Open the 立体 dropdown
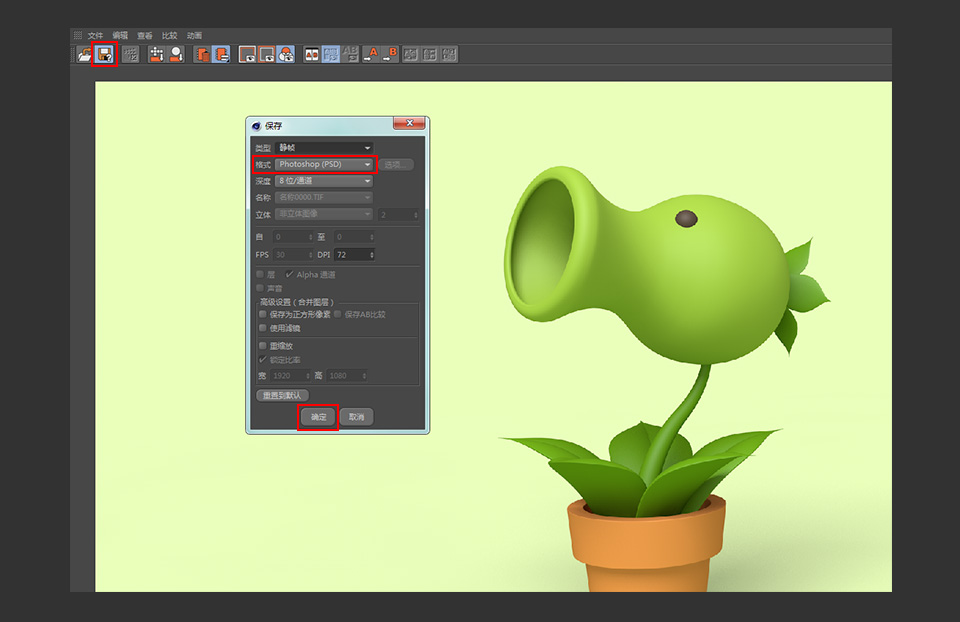This screenshot has width=960, height=622. (324, 214)
